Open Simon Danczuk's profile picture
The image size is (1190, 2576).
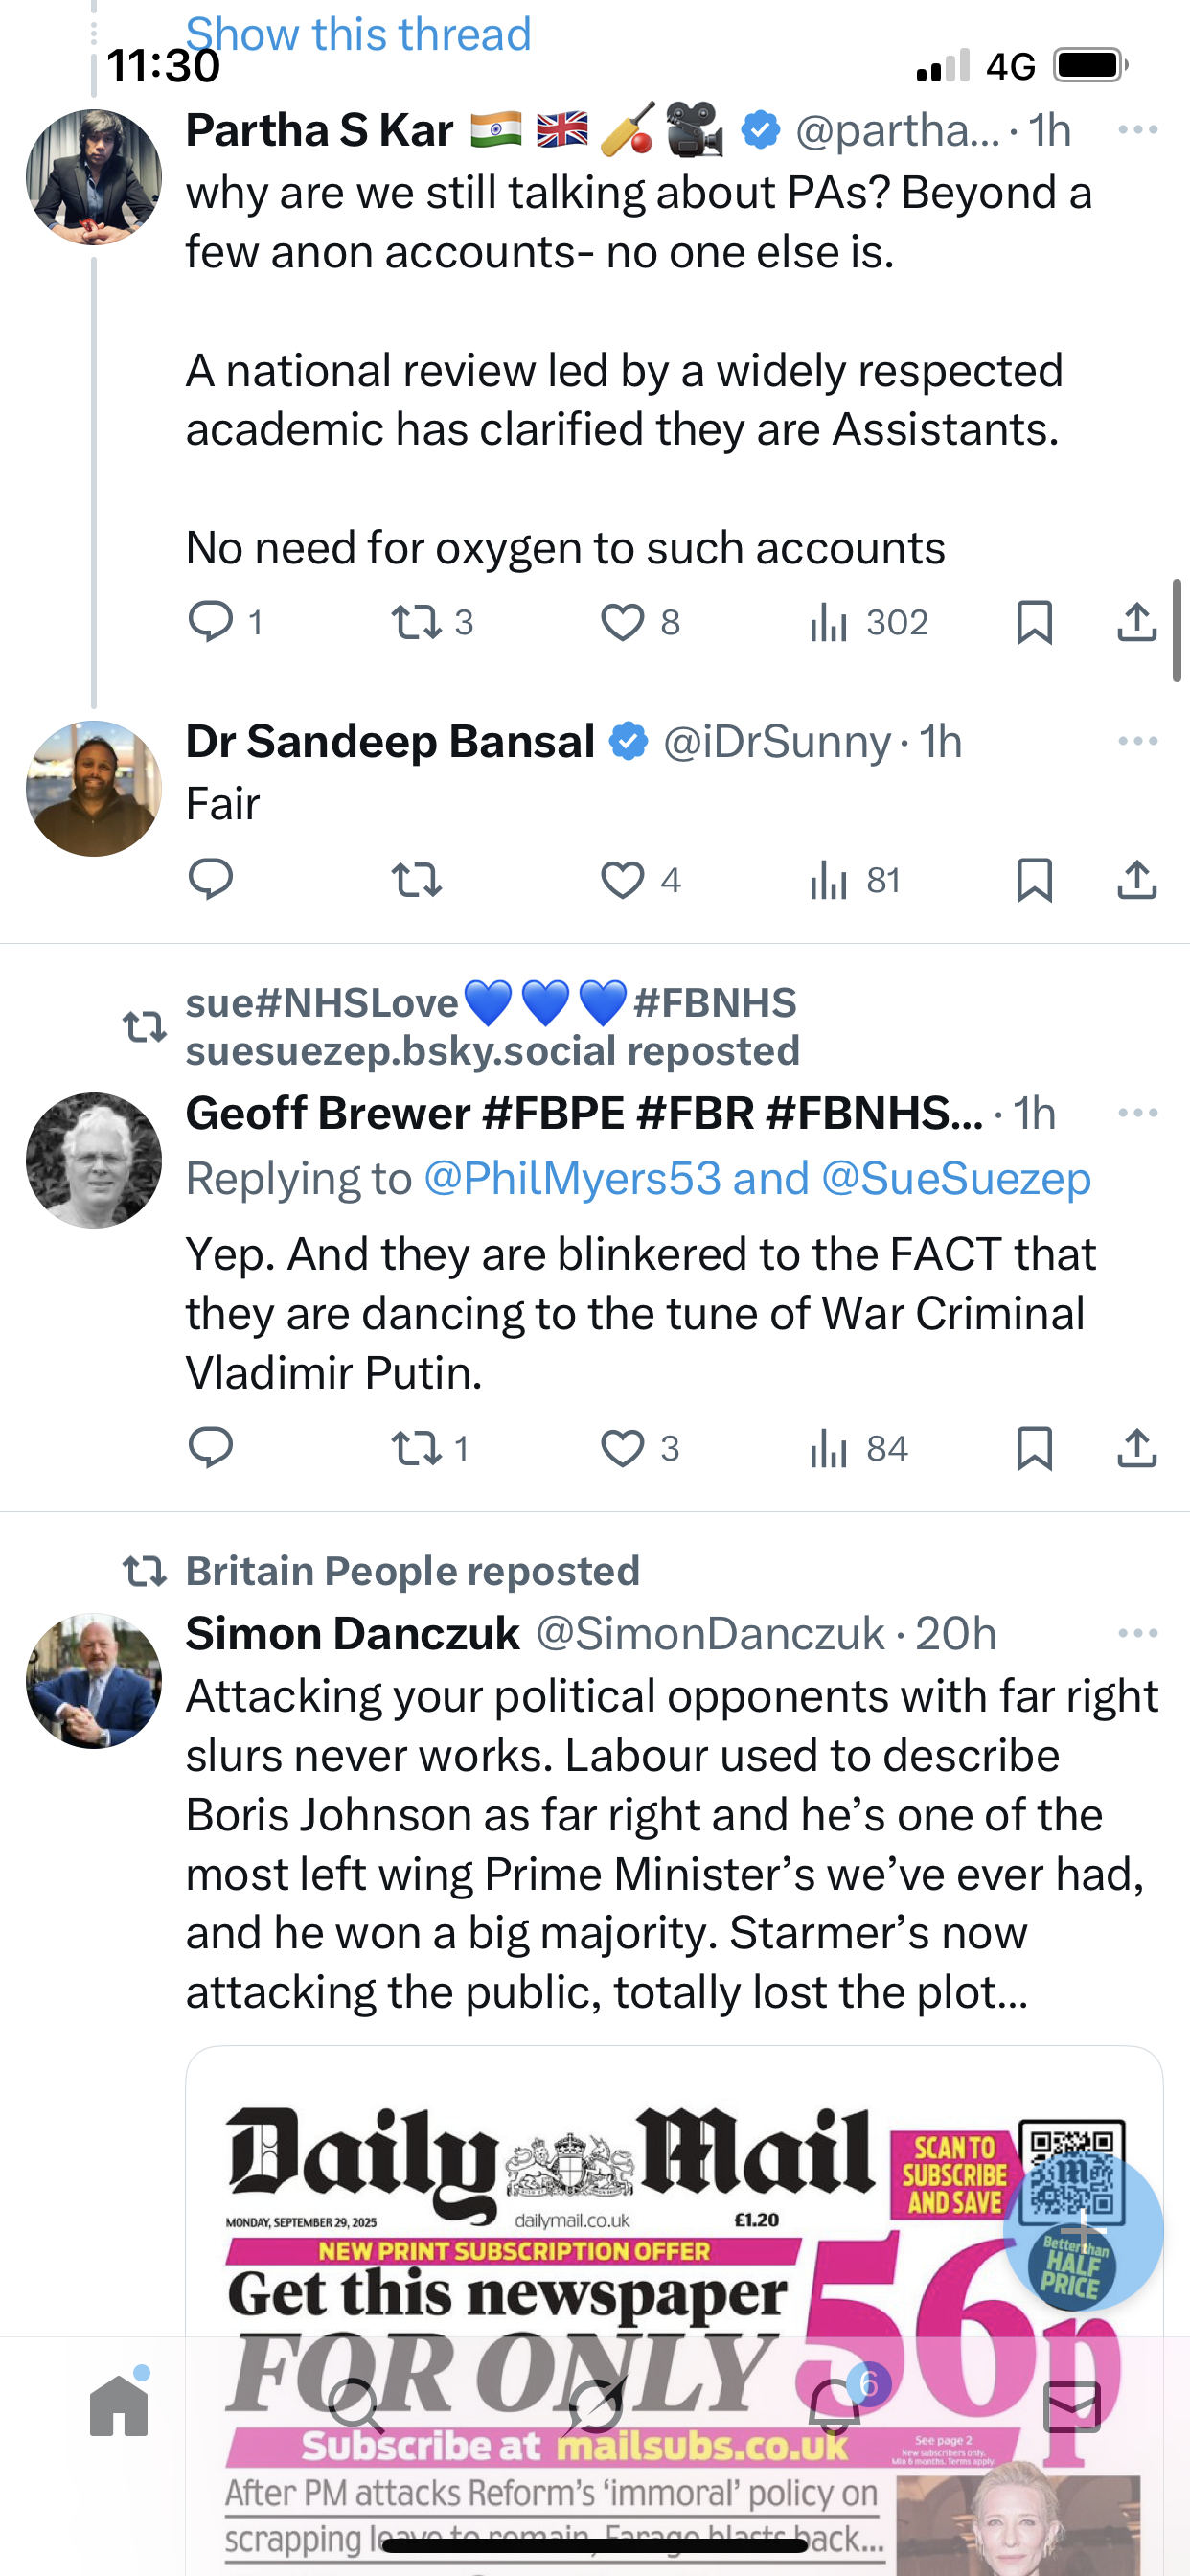pos(94,1680)
